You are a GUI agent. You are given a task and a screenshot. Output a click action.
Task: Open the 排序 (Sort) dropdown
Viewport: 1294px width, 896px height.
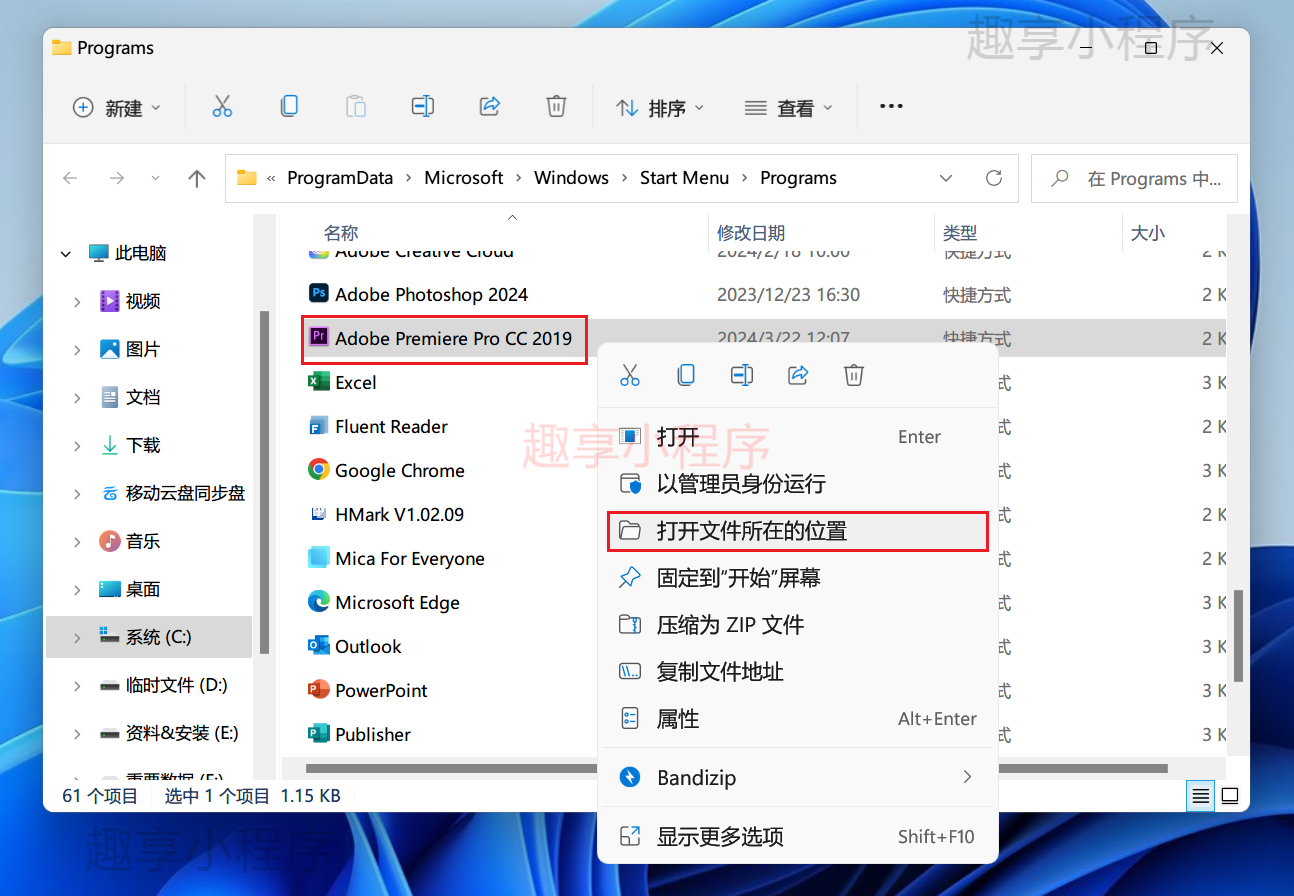point(660,107)
